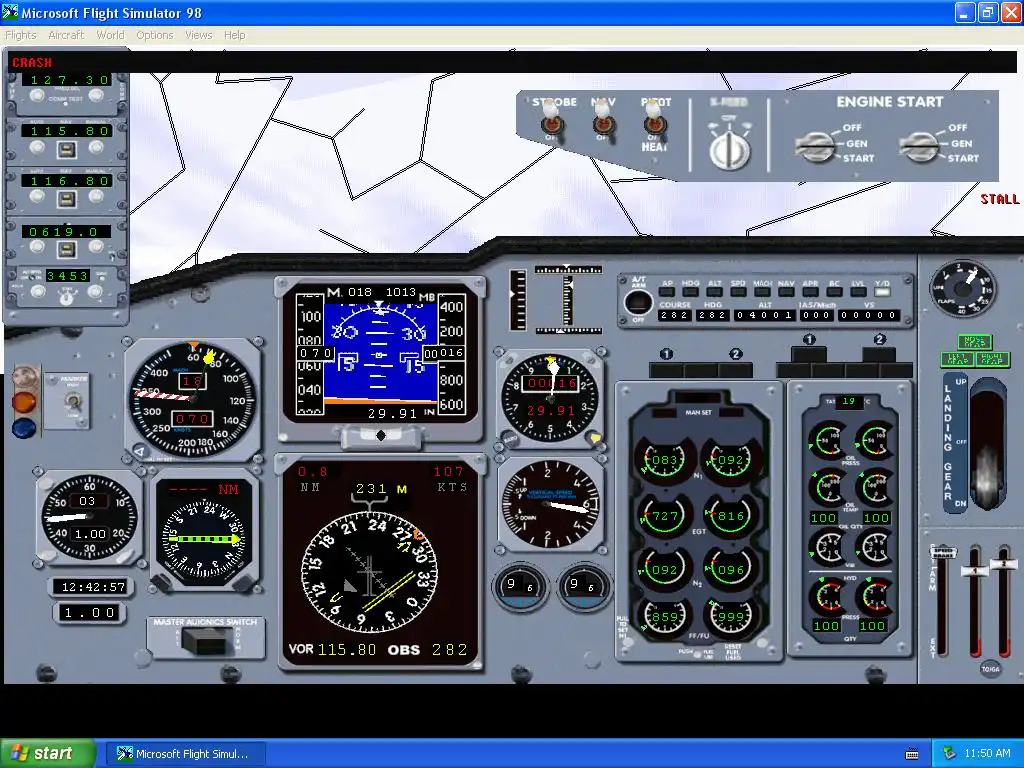The height and width of the screenshot is (768, 1024).
Task: Click the engine 1 N1 083 gauge
Action: click(x=664, y=460)
